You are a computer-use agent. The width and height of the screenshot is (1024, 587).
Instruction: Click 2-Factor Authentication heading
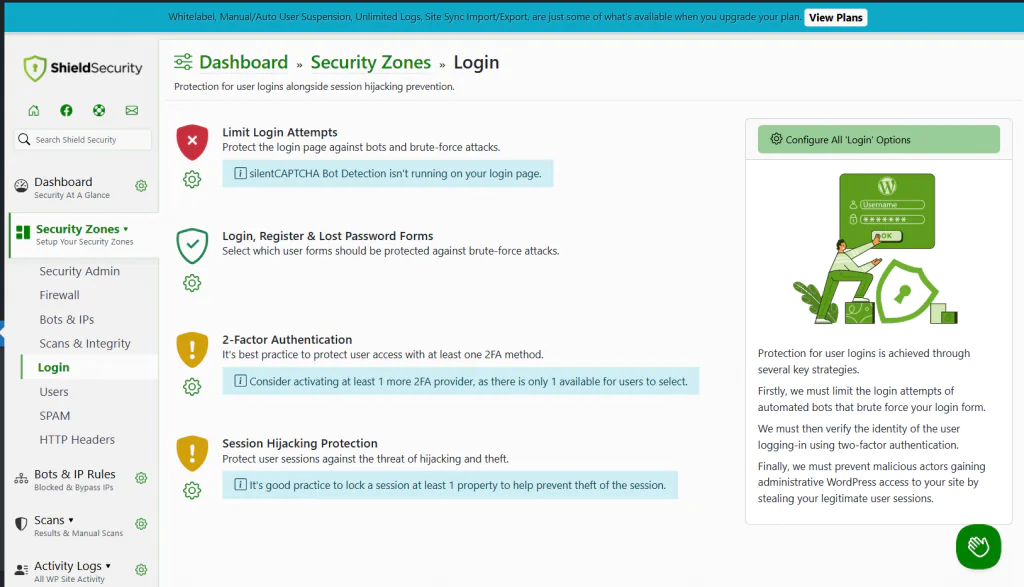click(287, 340)
